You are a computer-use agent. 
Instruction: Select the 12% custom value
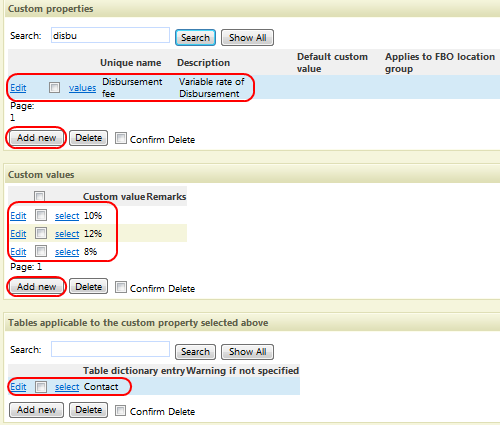tap(67, 234)
